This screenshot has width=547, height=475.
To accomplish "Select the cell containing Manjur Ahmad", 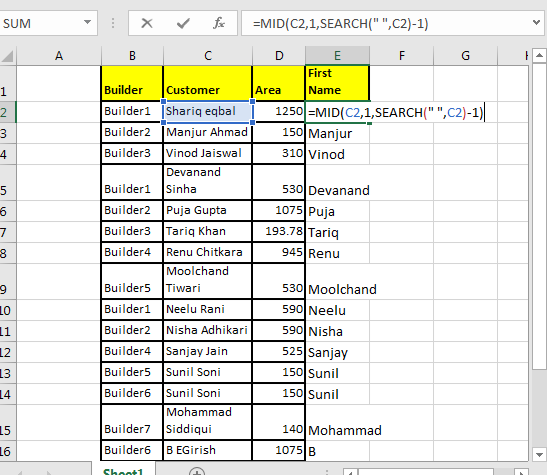I will pyautogui.click(x=207, y=133).
